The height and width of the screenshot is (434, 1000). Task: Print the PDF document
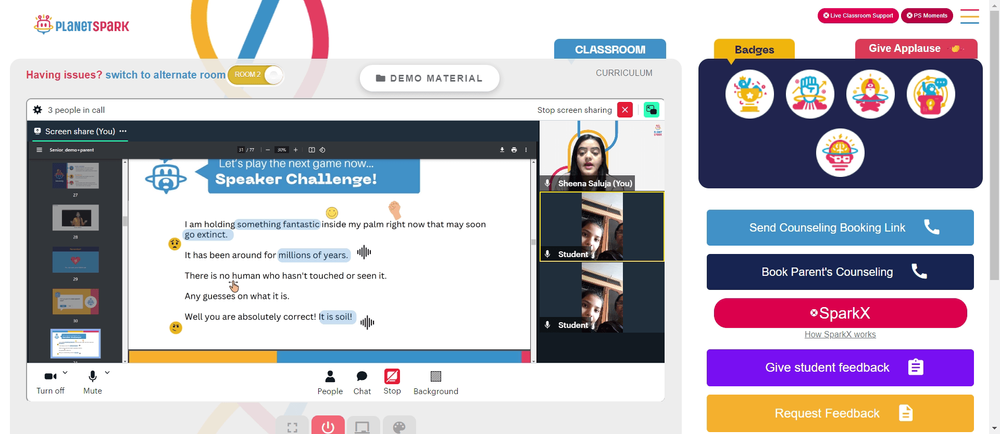[x=514, y=150]
